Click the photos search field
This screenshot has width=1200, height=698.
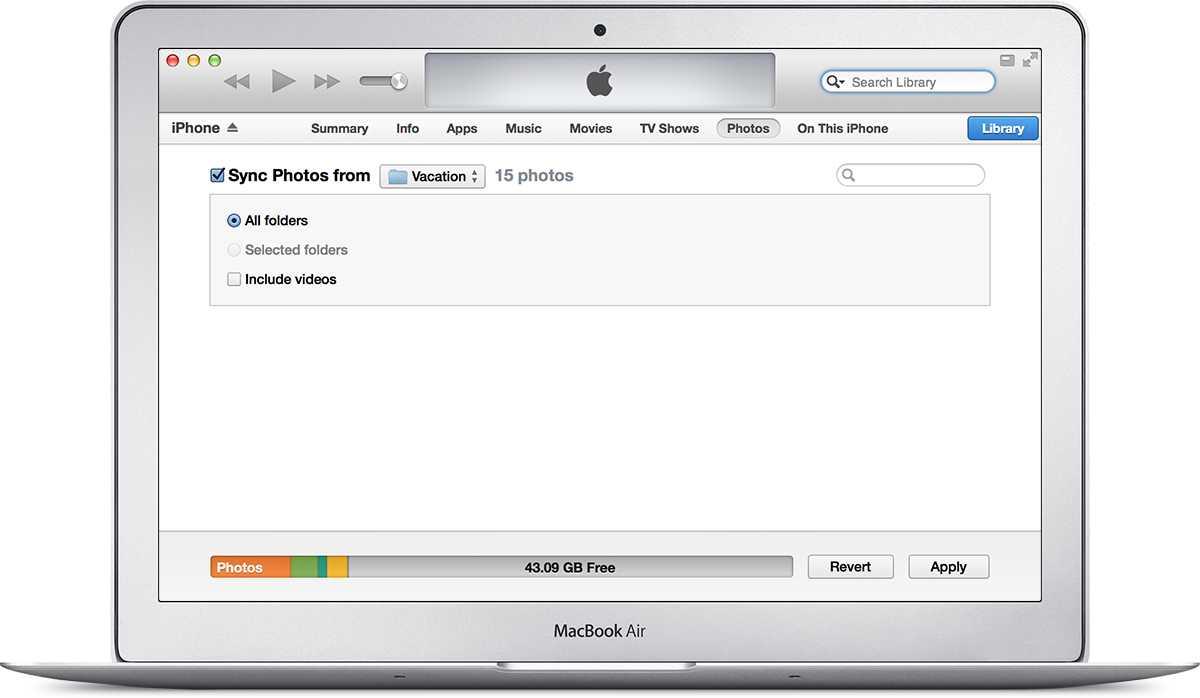(910, 175)
